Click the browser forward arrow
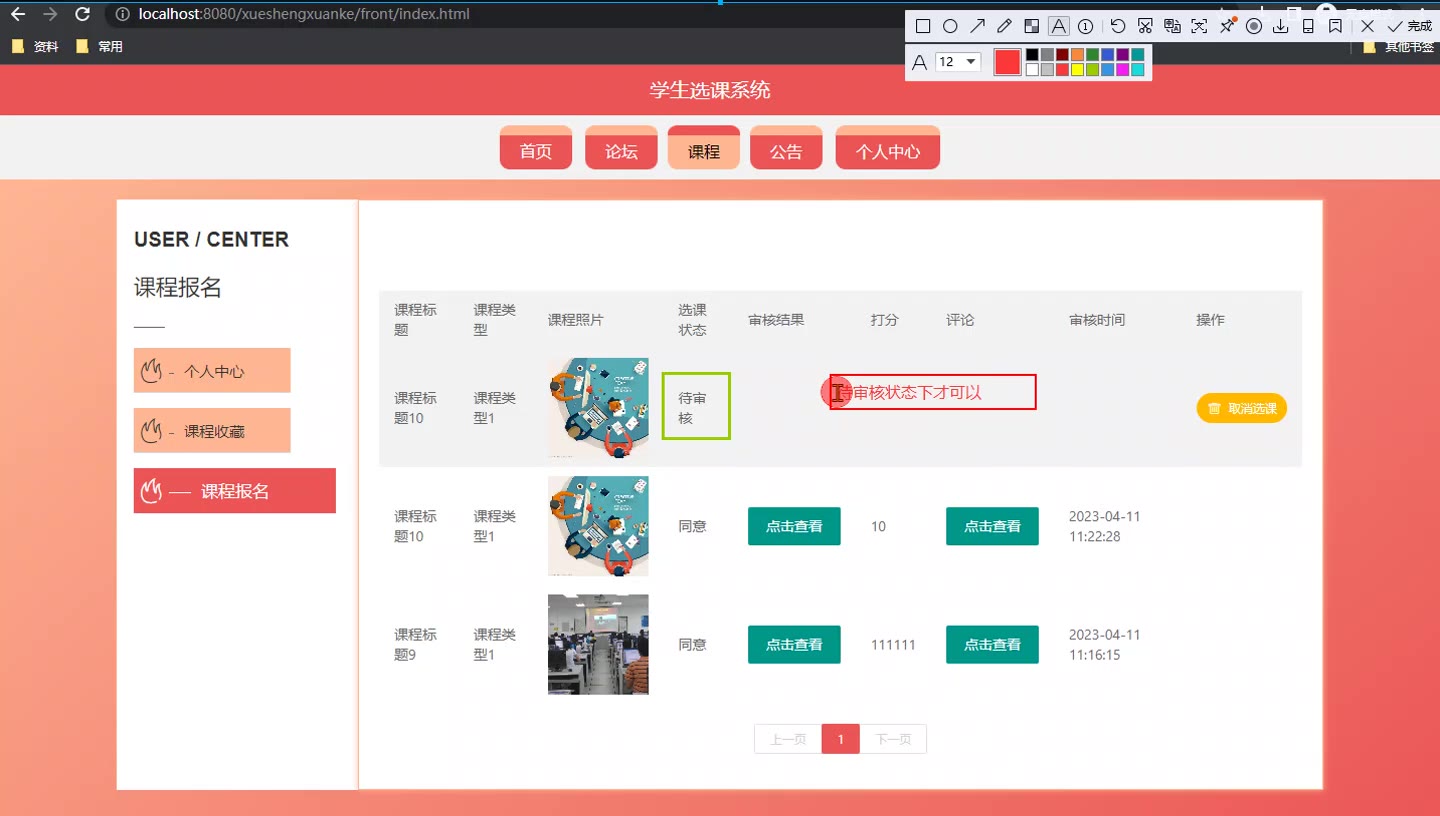This screenshot has width=1440, height=816. pyautogui.click(x=50, y=14)
